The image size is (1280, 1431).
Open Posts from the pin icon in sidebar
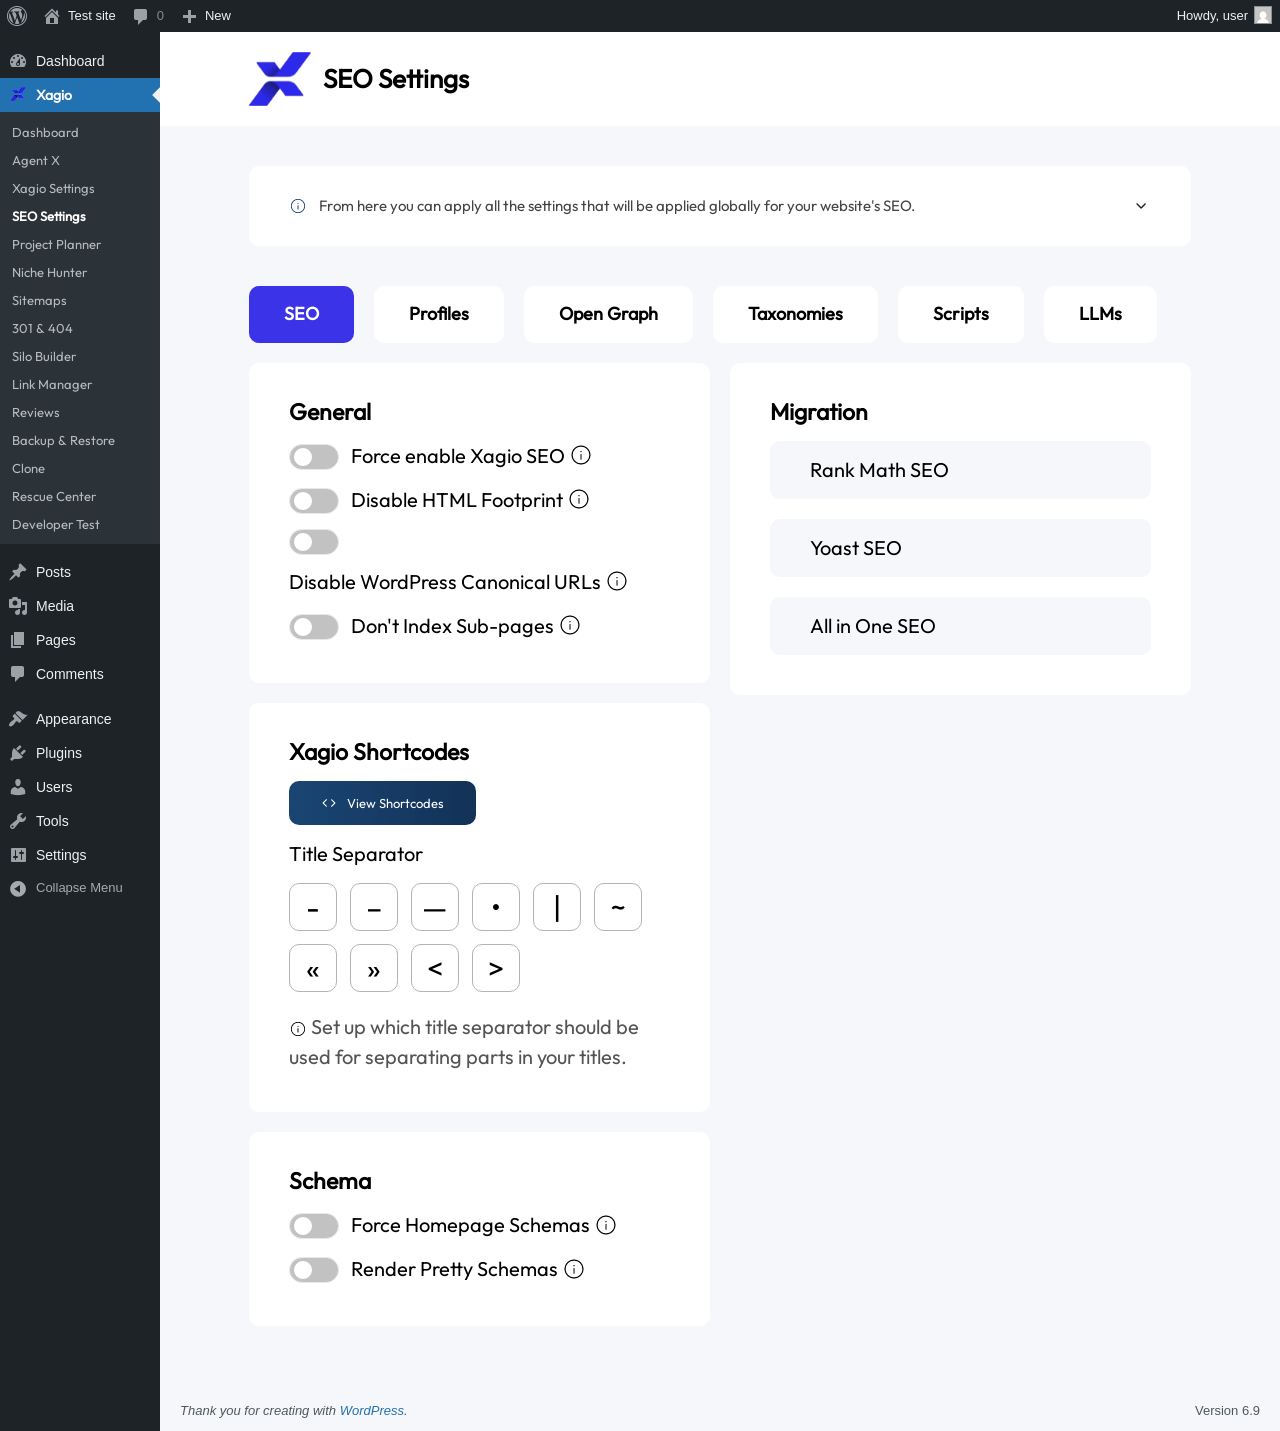pyautogui.click(x=18, y=572)
